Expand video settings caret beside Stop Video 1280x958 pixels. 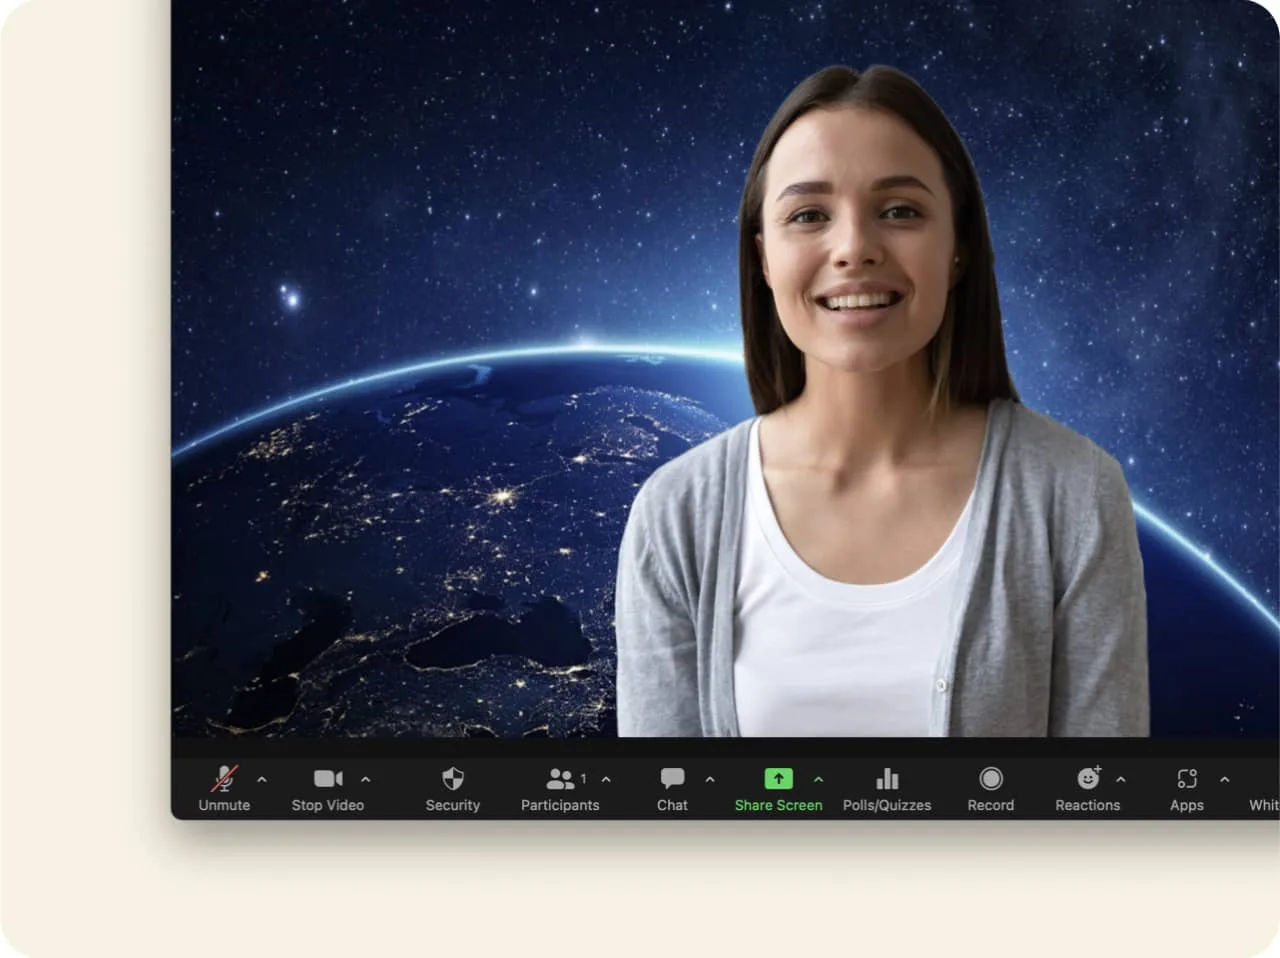tap(366, 779)
